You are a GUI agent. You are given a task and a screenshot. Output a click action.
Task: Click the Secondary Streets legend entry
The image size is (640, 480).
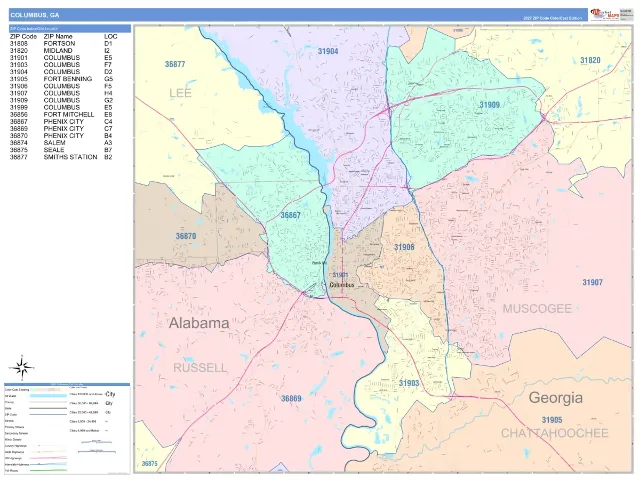coord(16,433)
